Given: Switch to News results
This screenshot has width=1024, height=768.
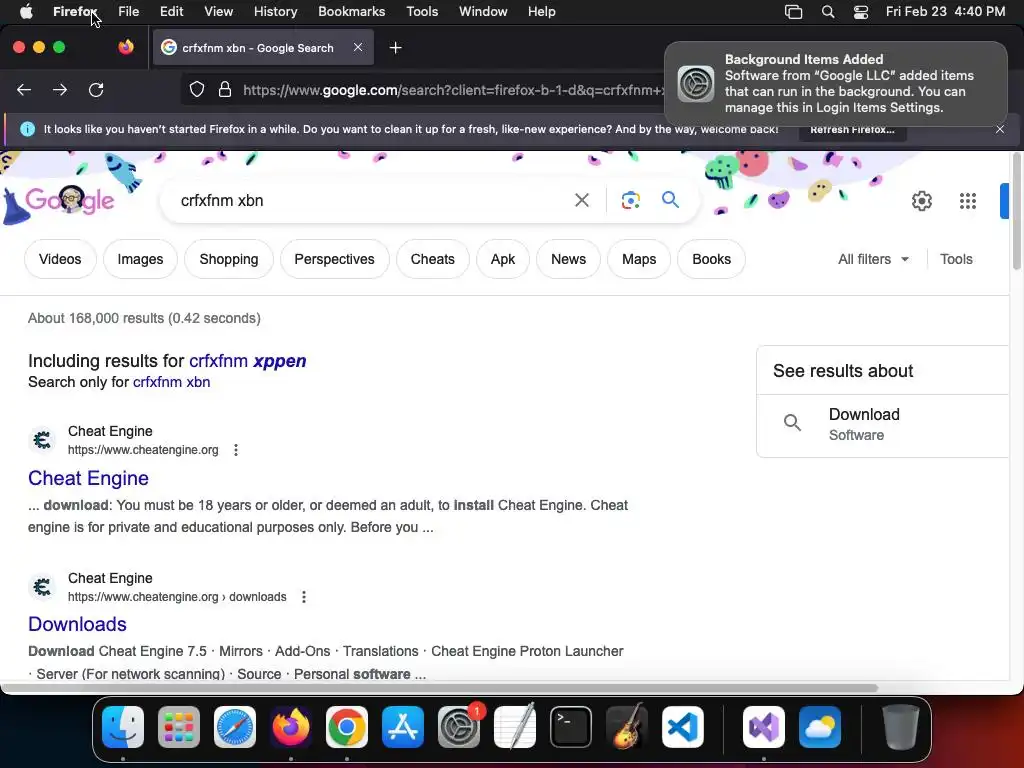Looking at the screenshot, I should click(568, 259).
